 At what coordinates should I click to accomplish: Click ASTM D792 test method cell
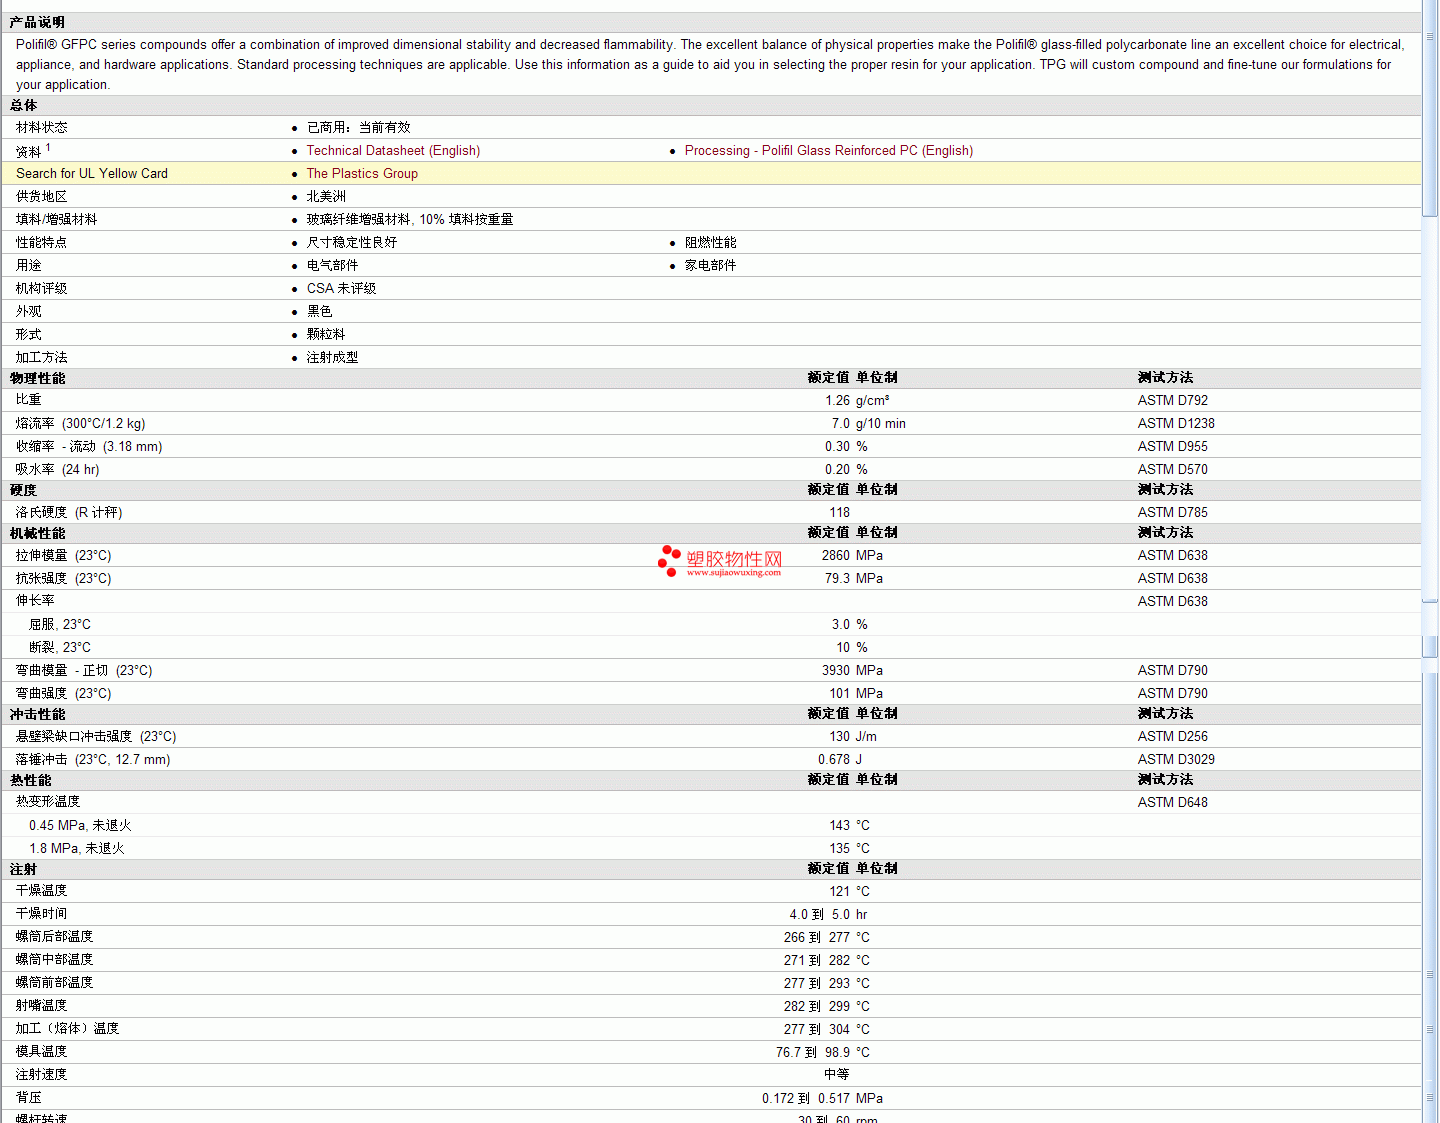pos(1172,400)
